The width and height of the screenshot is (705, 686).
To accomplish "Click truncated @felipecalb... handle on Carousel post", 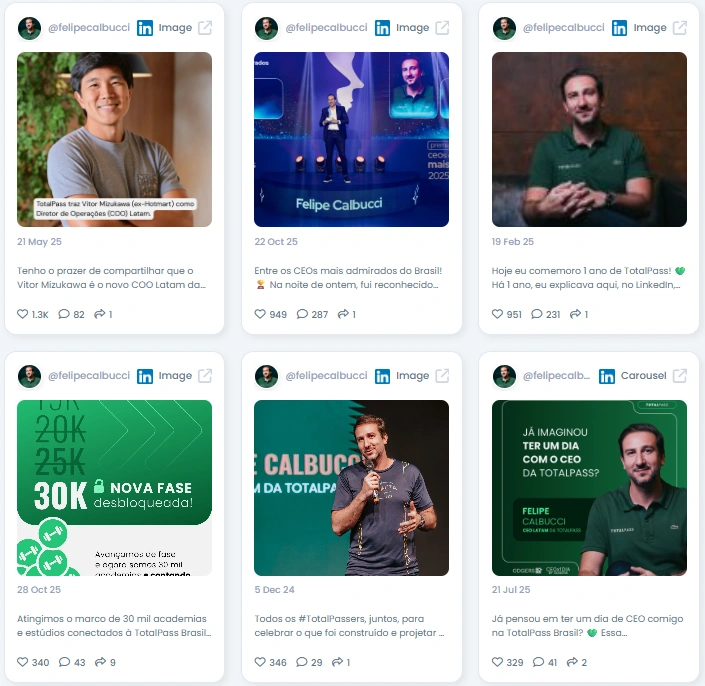I will tap(556, 376).
